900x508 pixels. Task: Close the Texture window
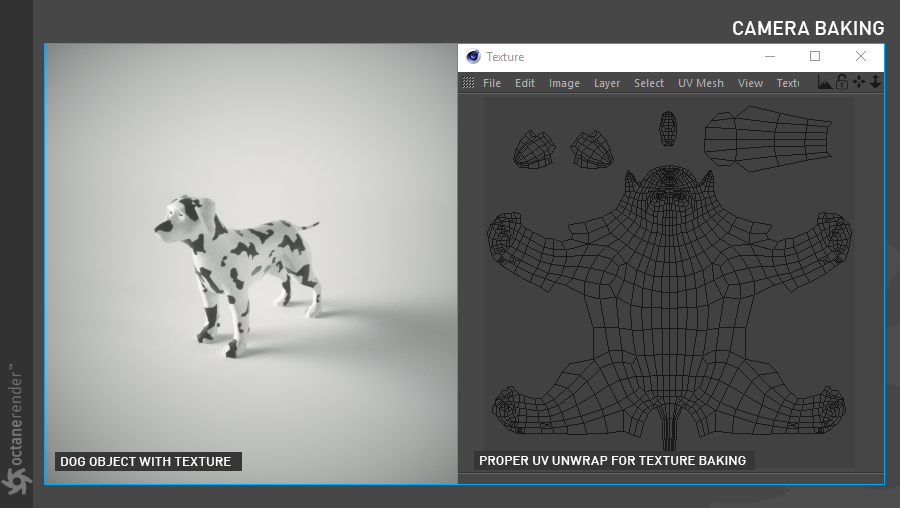click(x=861, y=56)
